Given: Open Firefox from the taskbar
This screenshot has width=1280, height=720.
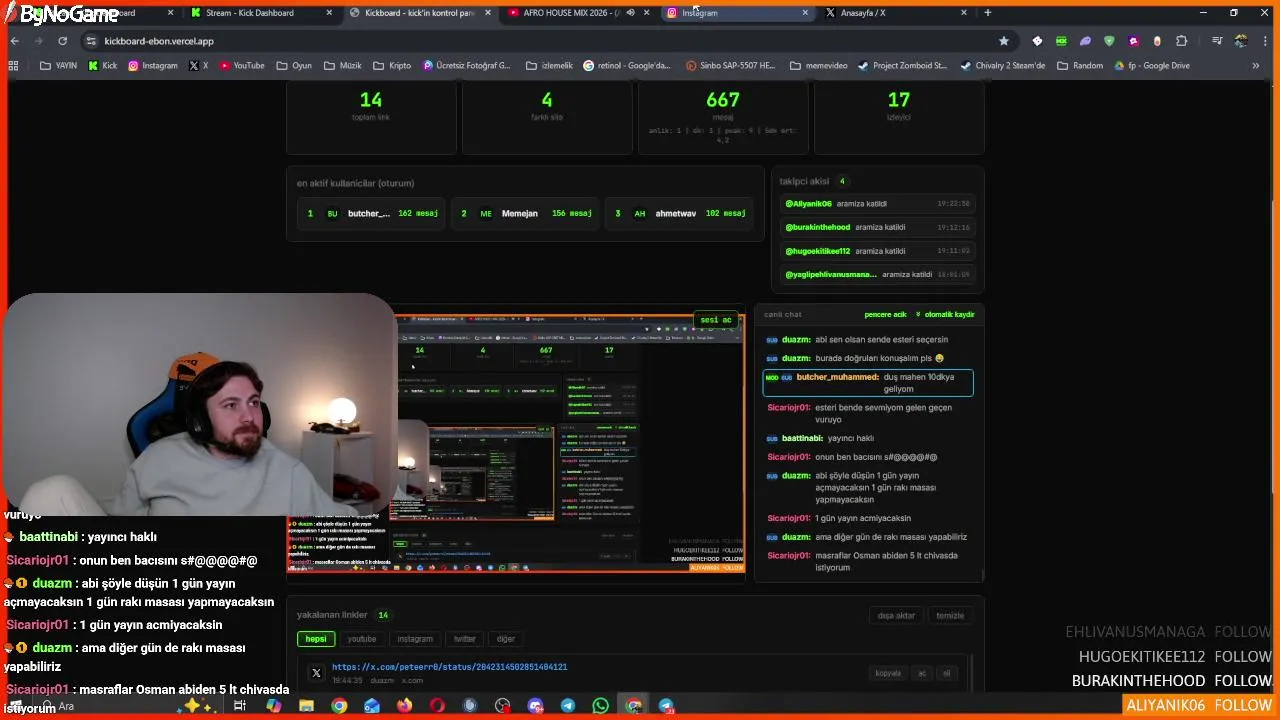Looking at the screenshot, I should pos(404,706).
